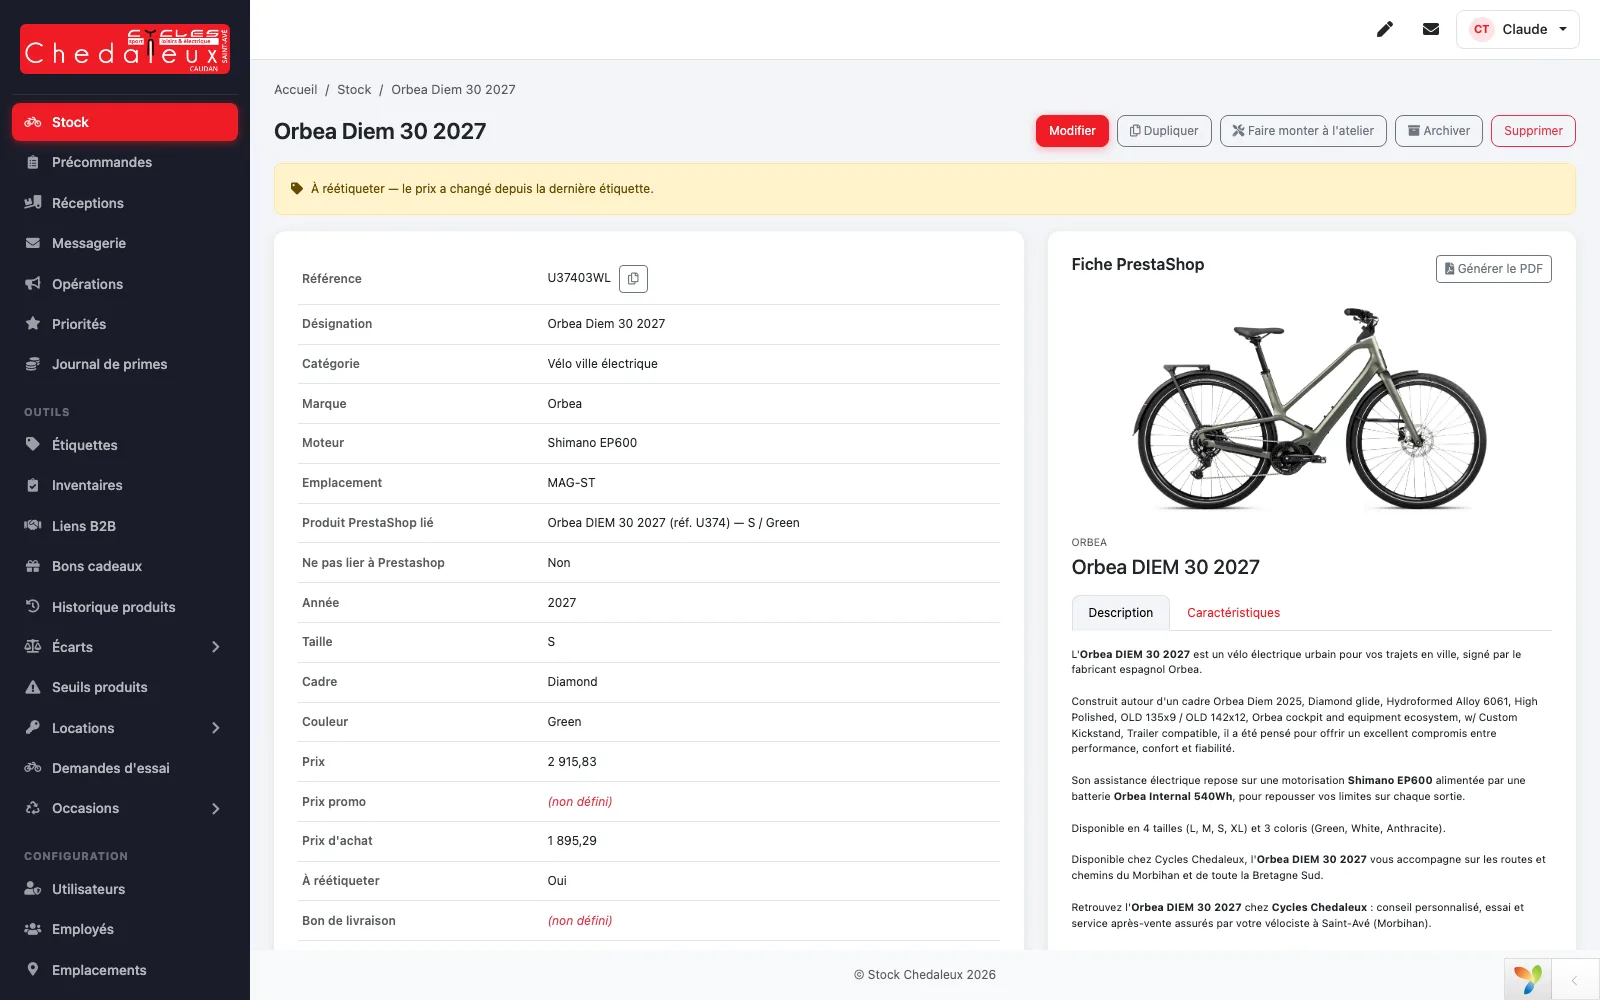Click the Prix promo (non défini) value
This screenshot has height=1000, width=1600.
(580, 802)
